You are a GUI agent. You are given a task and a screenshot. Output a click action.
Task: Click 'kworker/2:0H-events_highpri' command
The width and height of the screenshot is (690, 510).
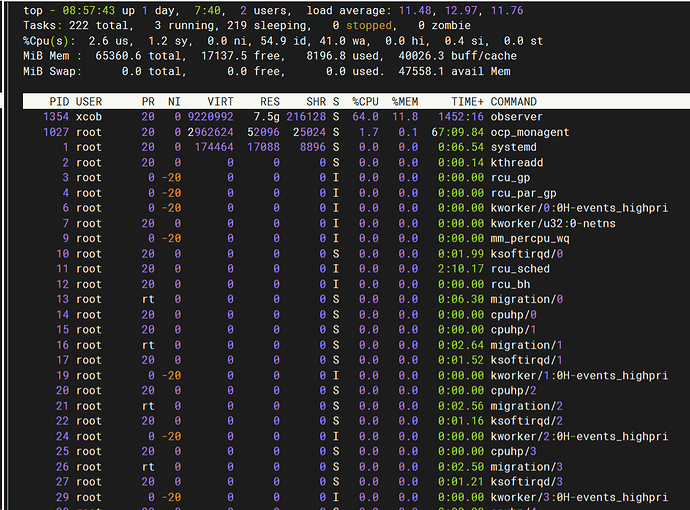pyautogui.click(x=579, y=436)
